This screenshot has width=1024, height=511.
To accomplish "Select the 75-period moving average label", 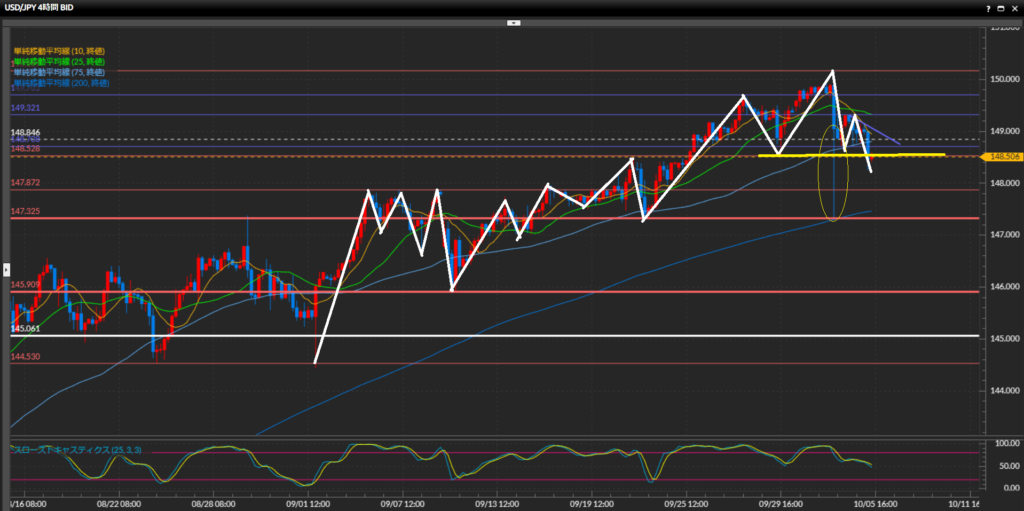I will pyautogui.click(x=60, y=72).
